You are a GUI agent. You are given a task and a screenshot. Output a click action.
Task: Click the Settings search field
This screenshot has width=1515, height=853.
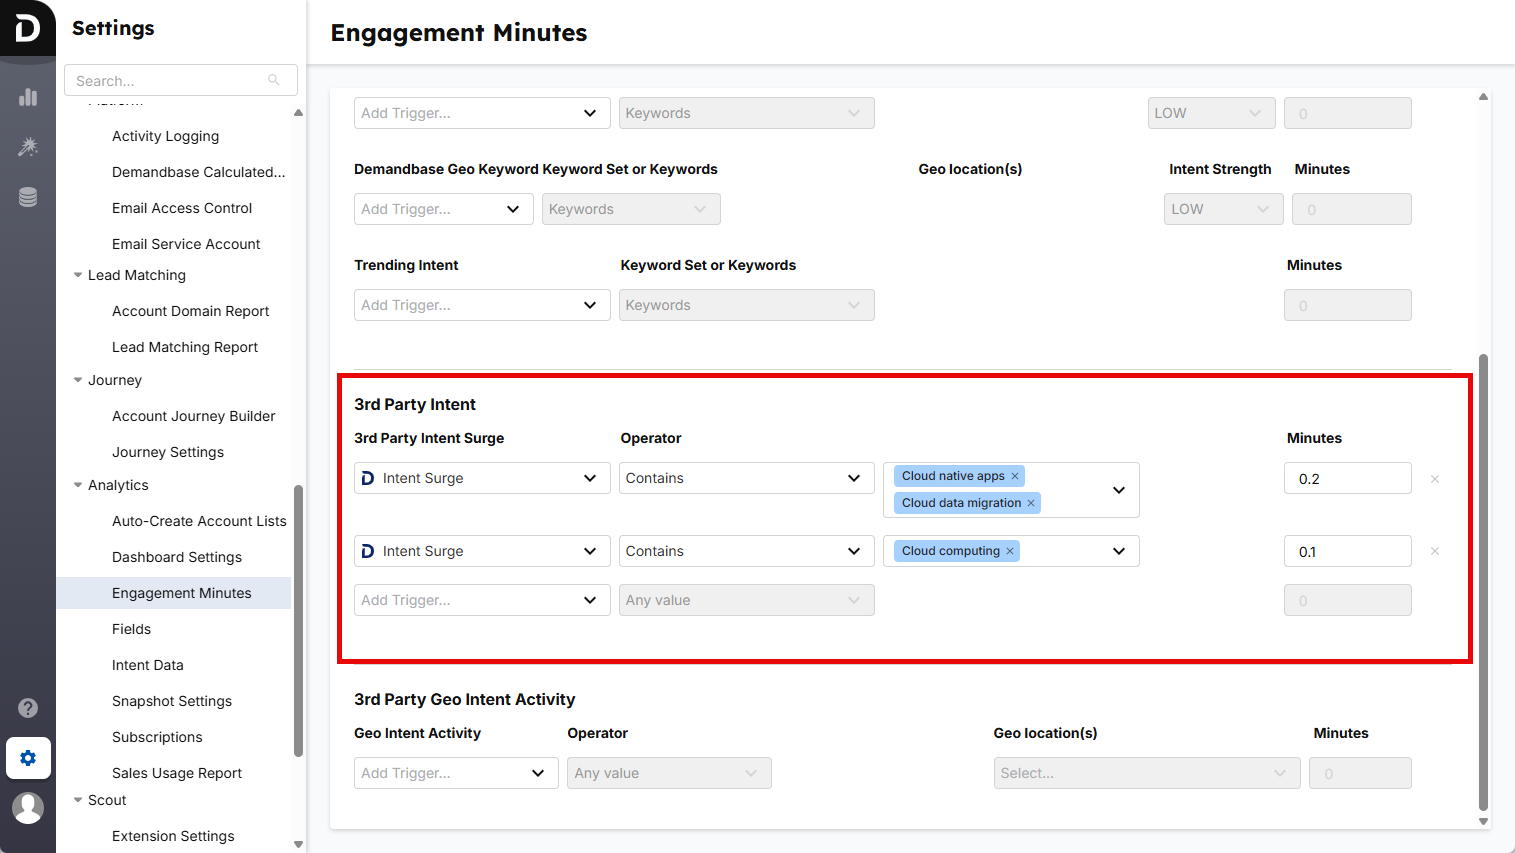170,81
